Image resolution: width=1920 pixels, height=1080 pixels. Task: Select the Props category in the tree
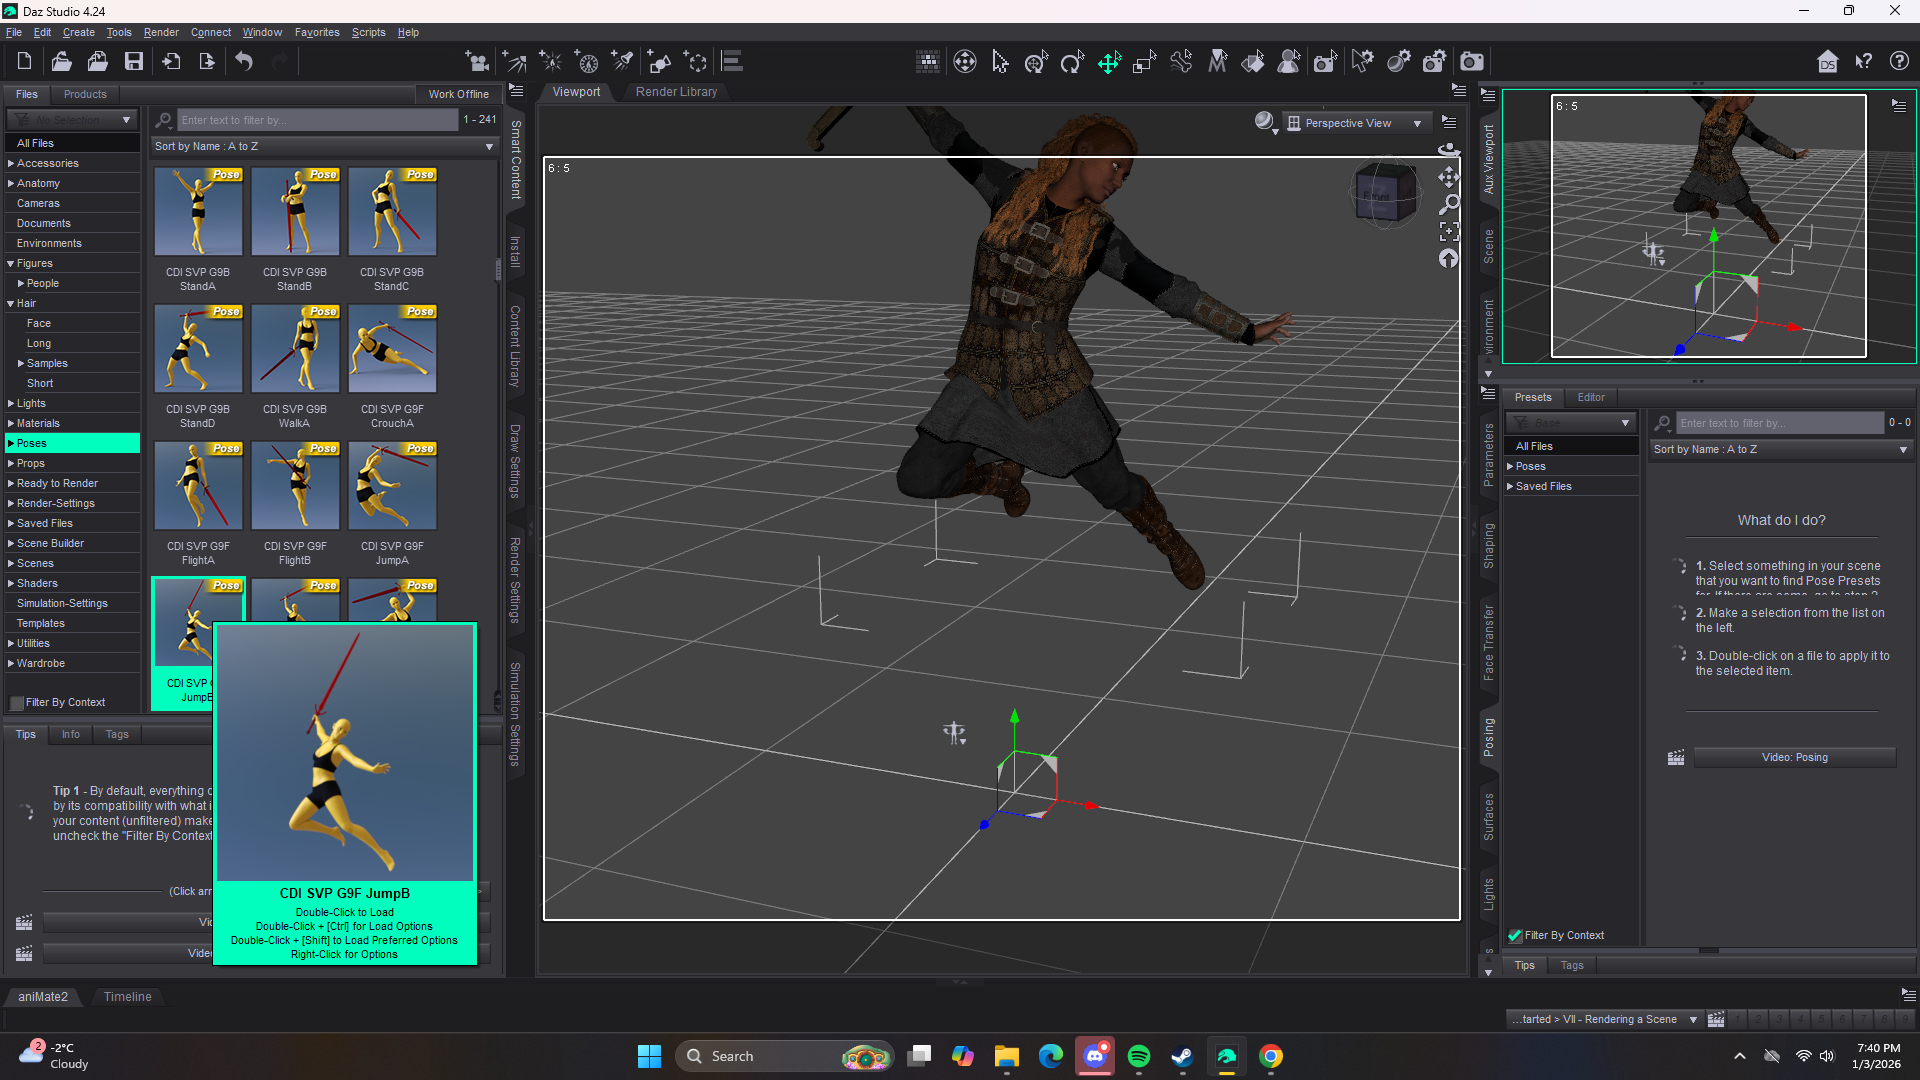[30, 463]
